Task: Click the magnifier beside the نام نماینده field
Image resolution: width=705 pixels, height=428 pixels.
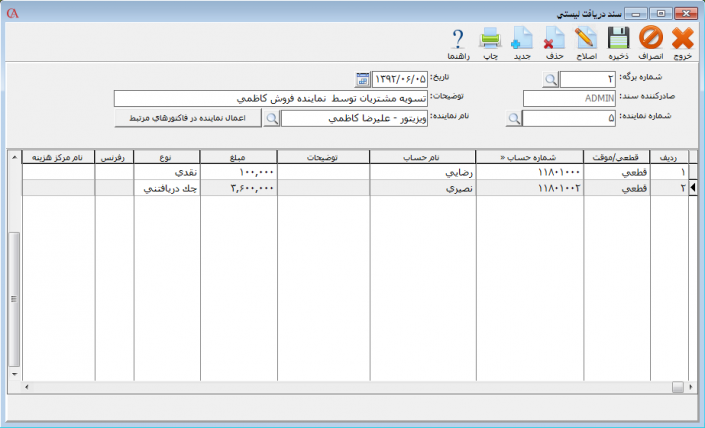Action: point(271,118)
